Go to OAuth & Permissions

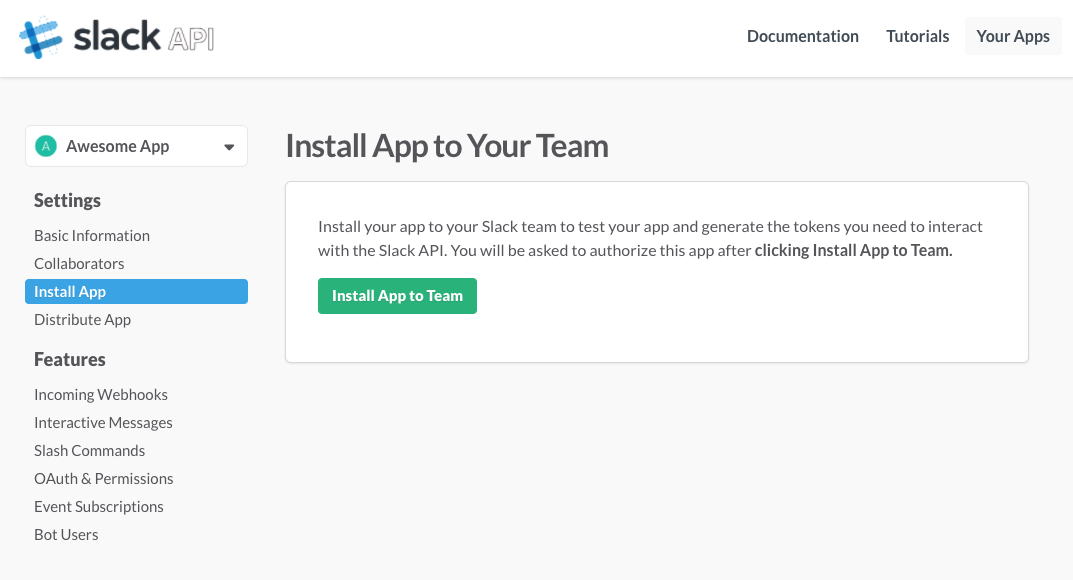(103, 478)
